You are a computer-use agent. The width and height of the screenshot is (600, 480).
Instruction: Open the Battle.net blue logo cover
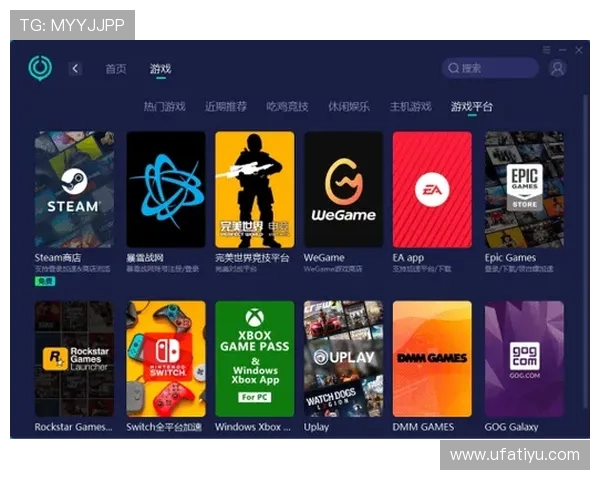coord(166,189)
